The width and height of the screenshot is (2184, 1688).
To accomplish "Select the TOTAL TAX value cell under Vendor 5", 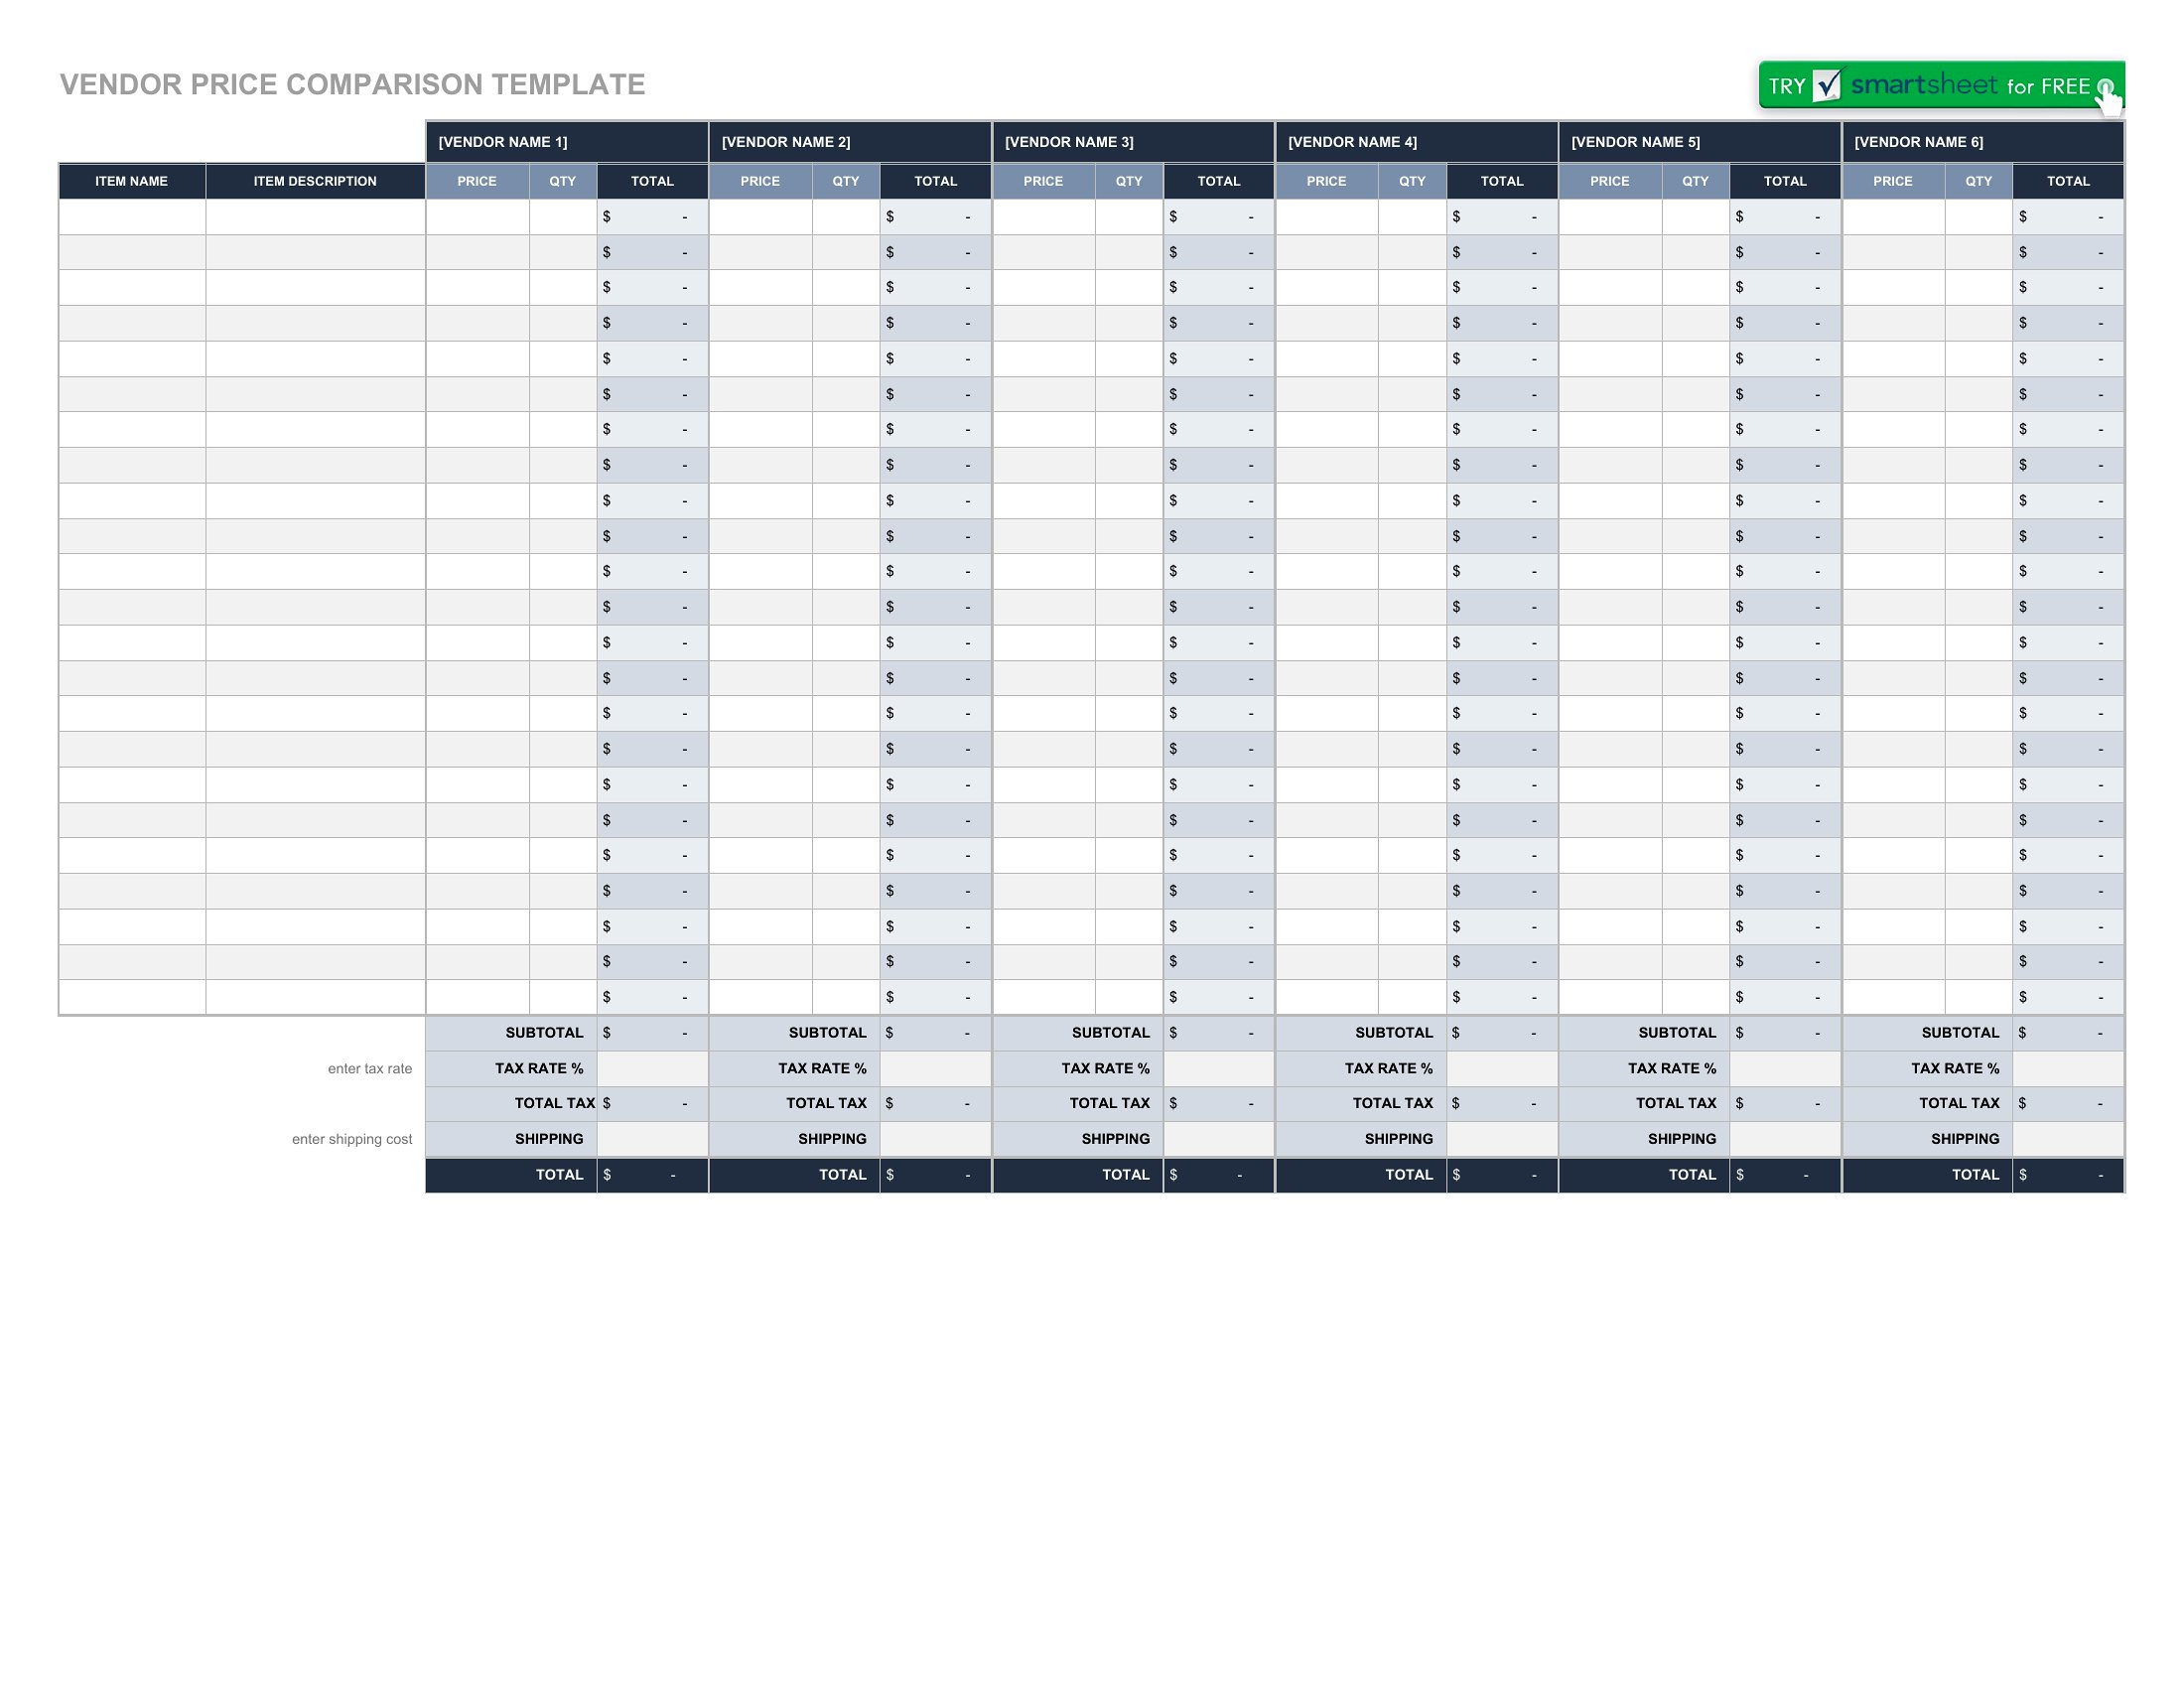I will coord(1785,1103).
